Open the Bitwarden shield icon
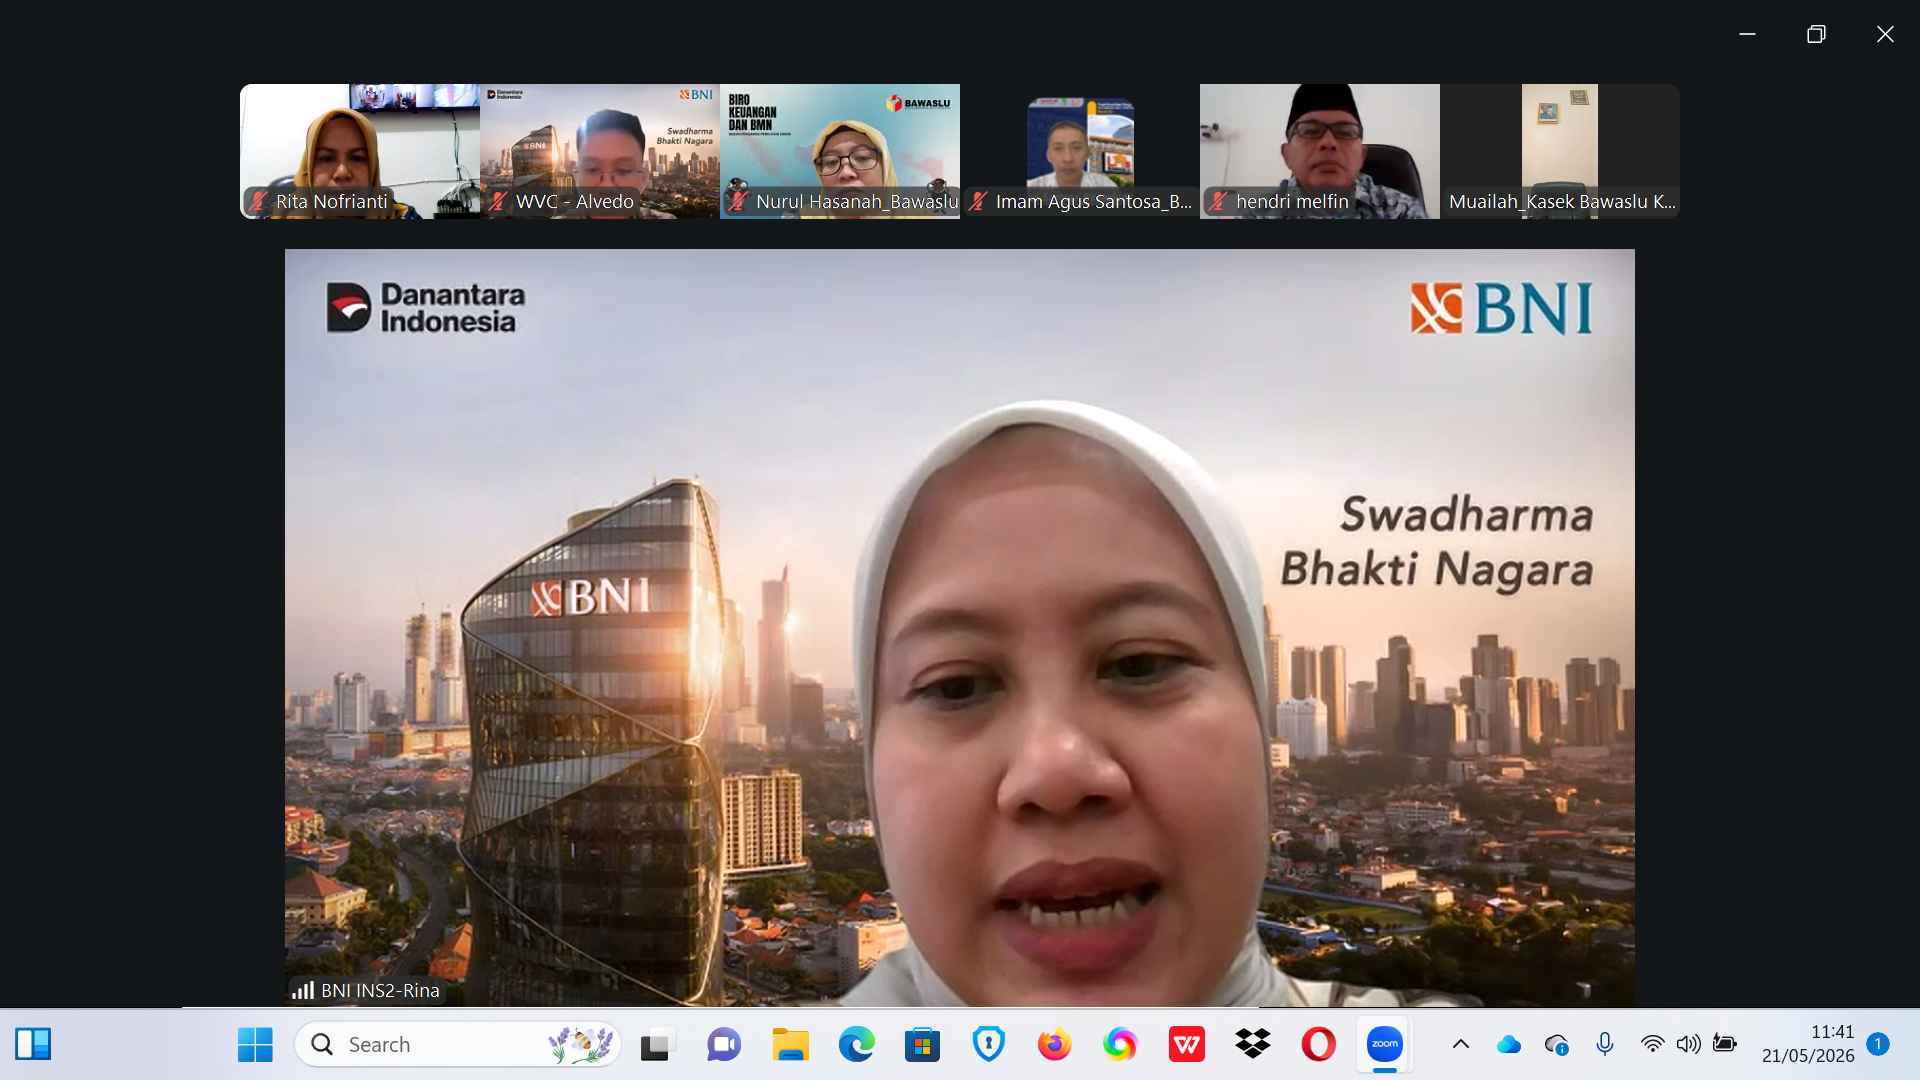 click(988, 1045)
